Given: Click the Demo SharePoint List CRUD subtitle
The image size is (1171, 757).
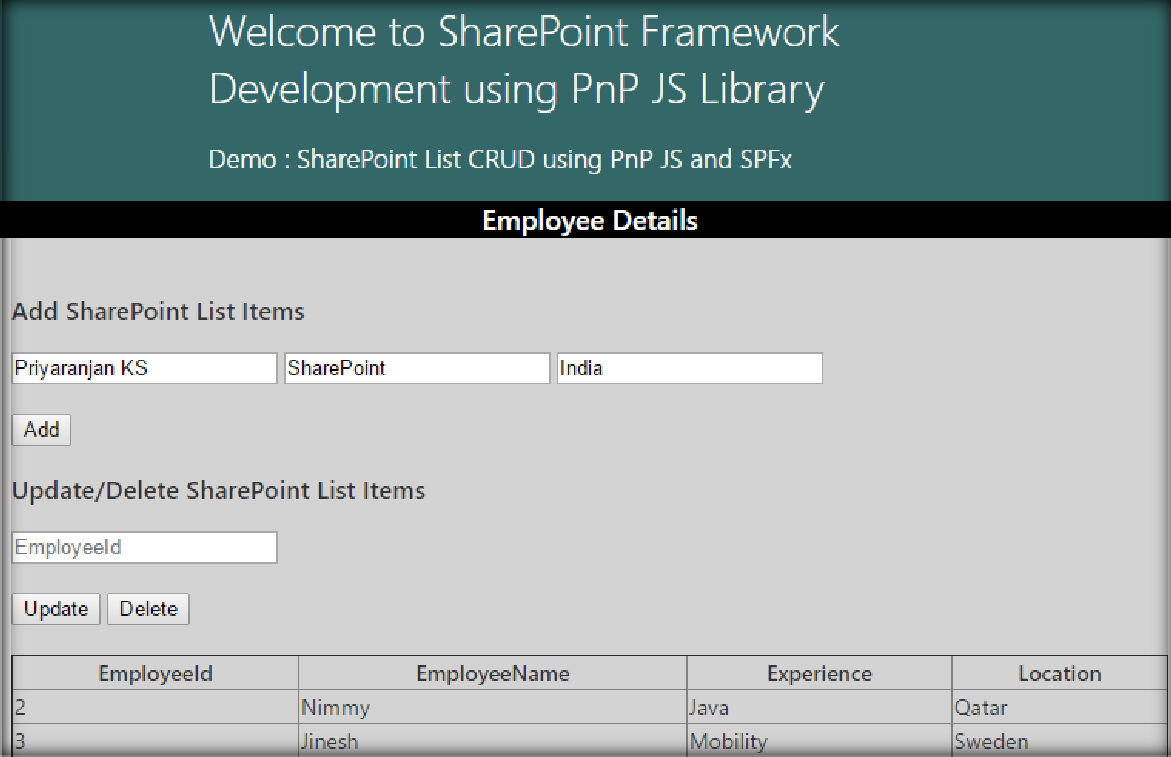Looking at the screenshot, I should pyautogui.click(x=500, y=160).
